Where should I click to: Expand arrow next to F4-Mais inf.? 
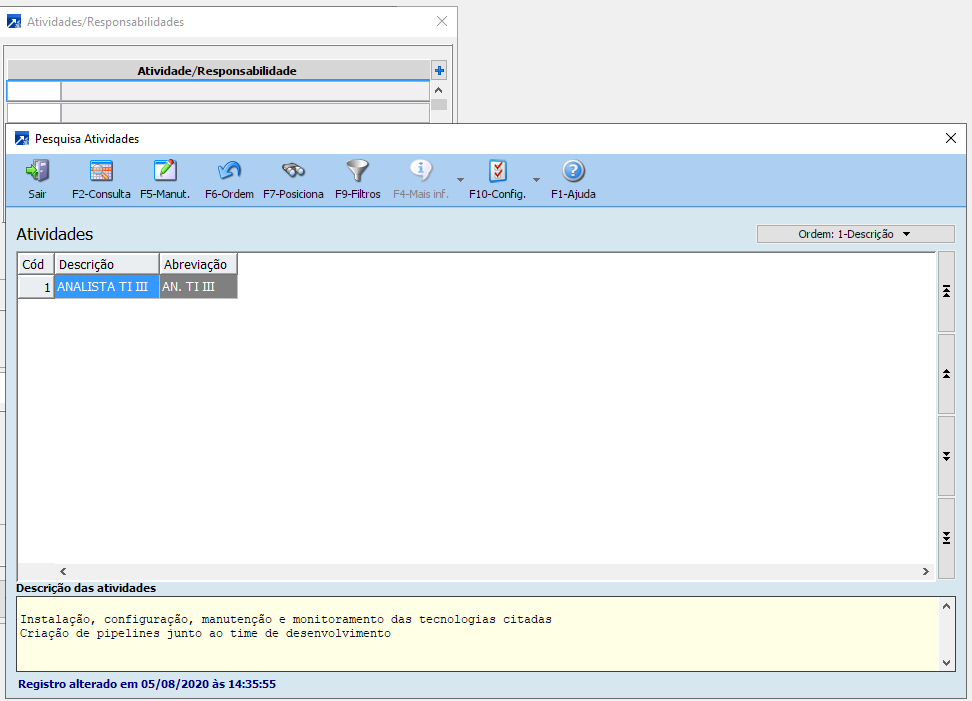460,180
